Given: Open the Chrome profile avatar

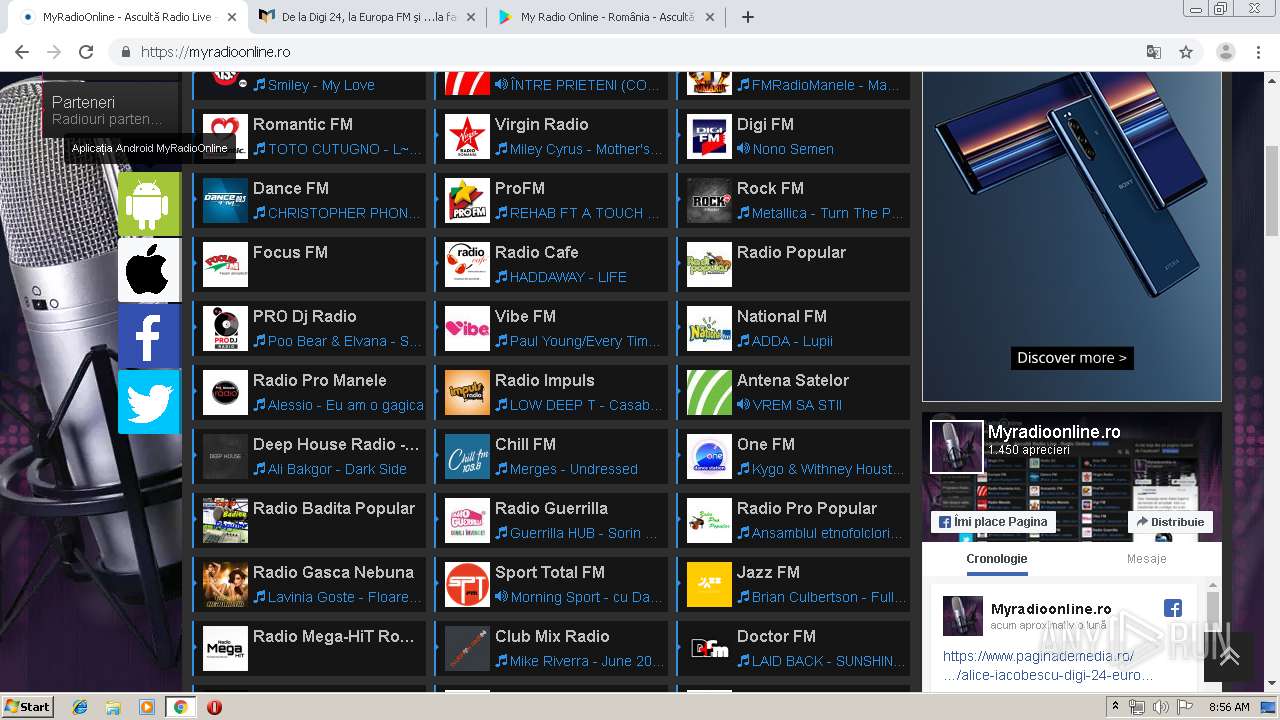Looking at the screenshot, I should (1226, 52).
